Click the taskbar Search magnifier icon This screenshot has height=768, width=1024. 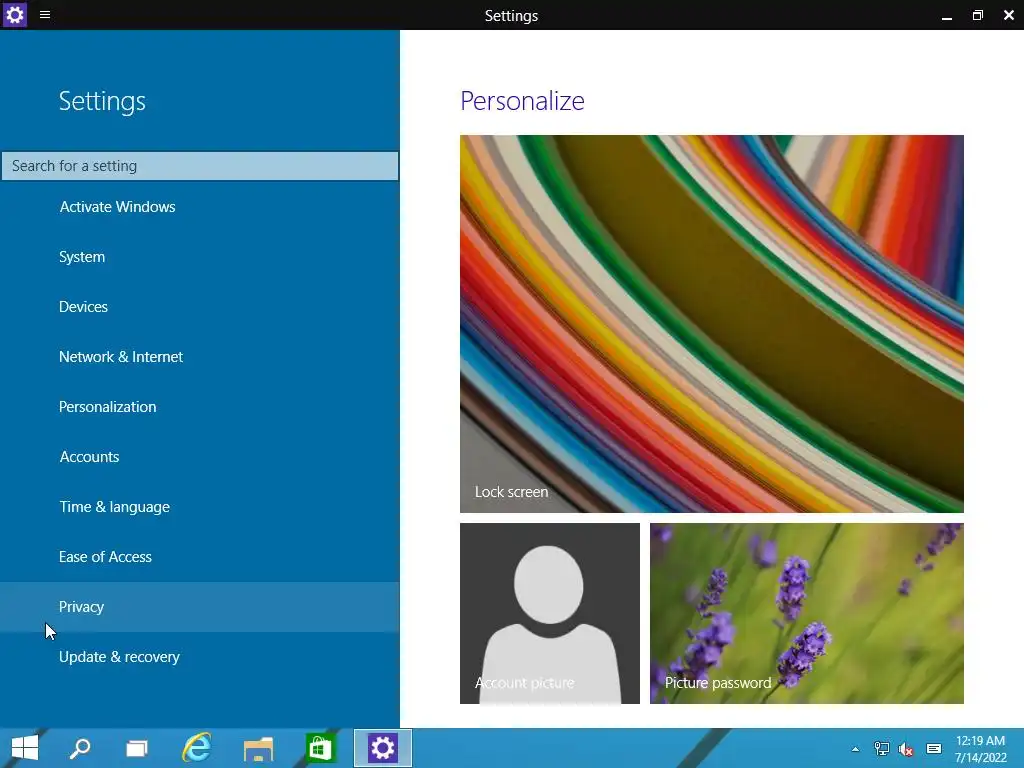coord(80,748)
